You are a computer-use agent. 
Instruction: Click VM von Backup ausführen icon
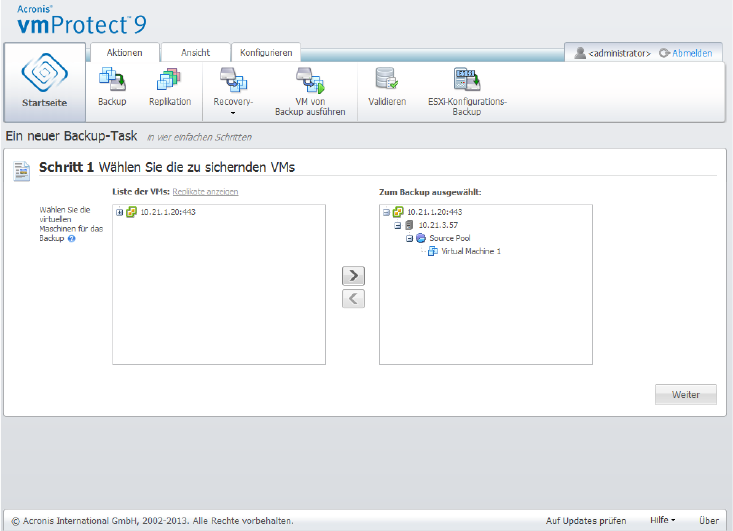point(310,79)
